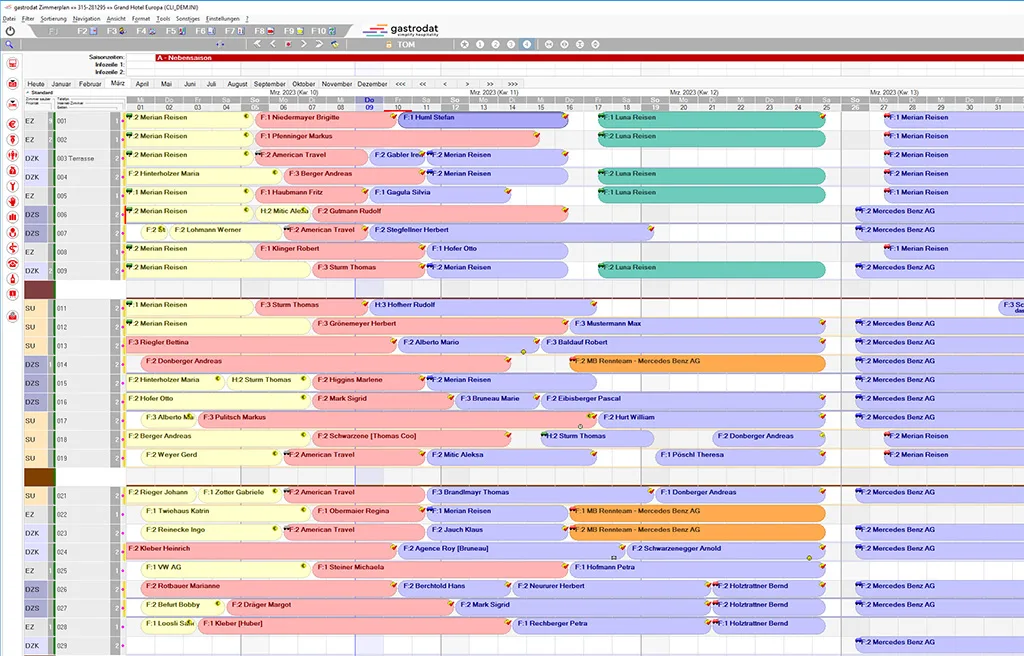The height and width of the screenshot is (656, 1024).
Task: Select the Gutmann Rudolf booking
Action: click(x=440, y=212)
